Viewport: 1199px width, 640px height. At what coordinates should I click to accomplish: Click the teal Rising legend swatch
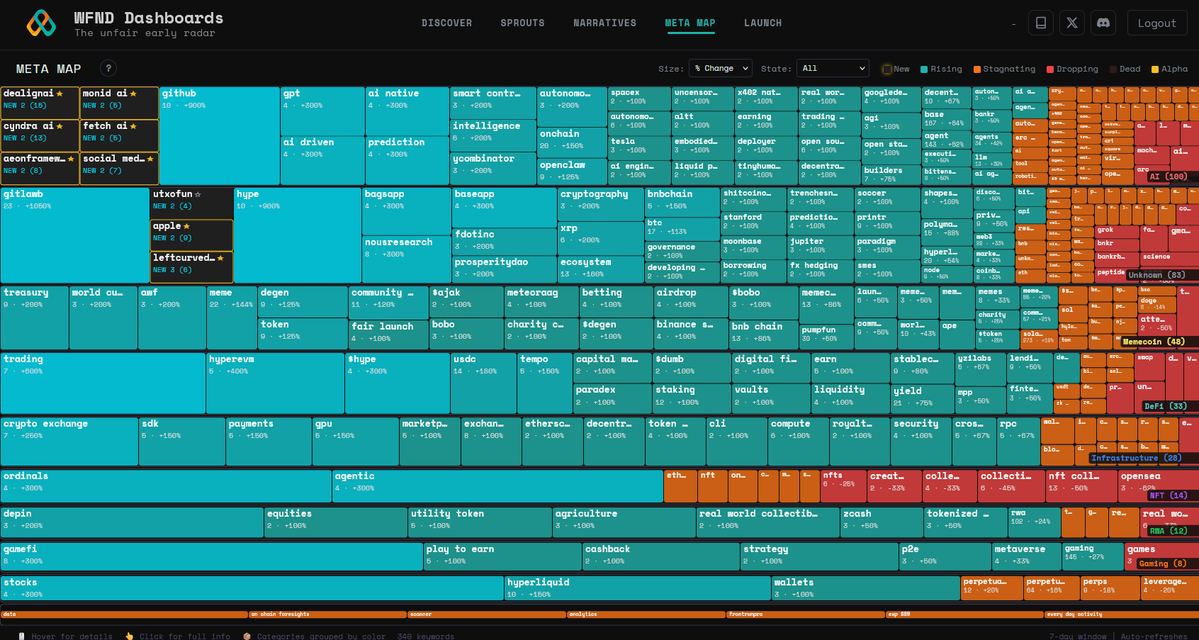(924, 69)
